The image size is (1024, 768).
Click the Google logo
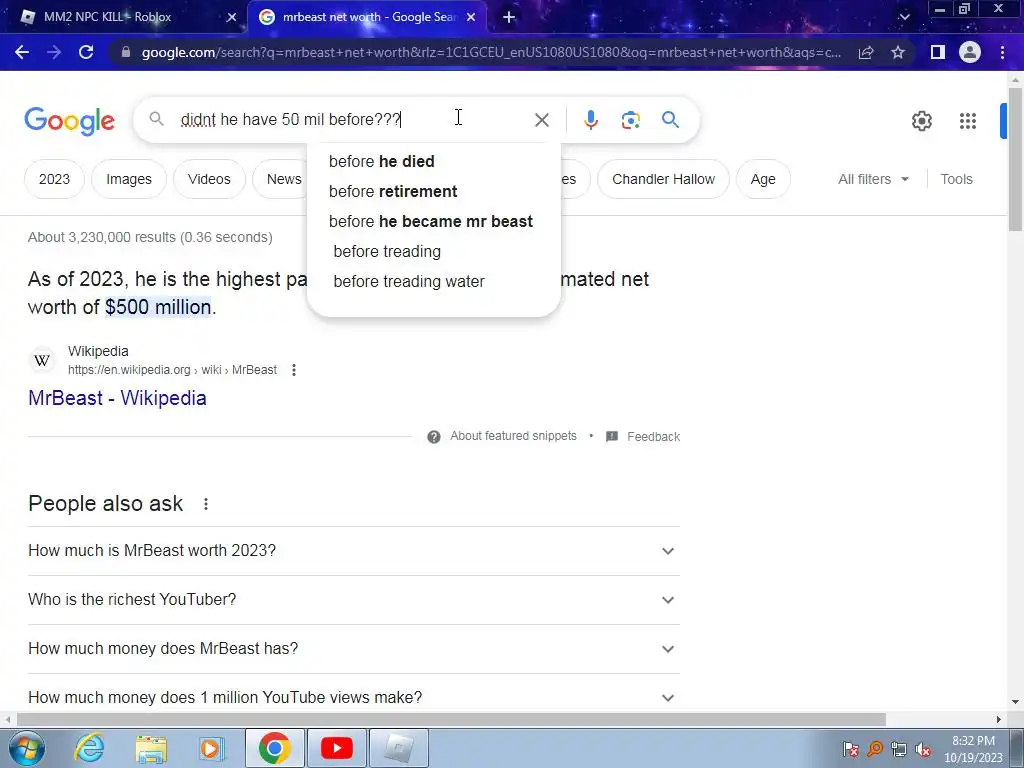[x=69, y=121]
